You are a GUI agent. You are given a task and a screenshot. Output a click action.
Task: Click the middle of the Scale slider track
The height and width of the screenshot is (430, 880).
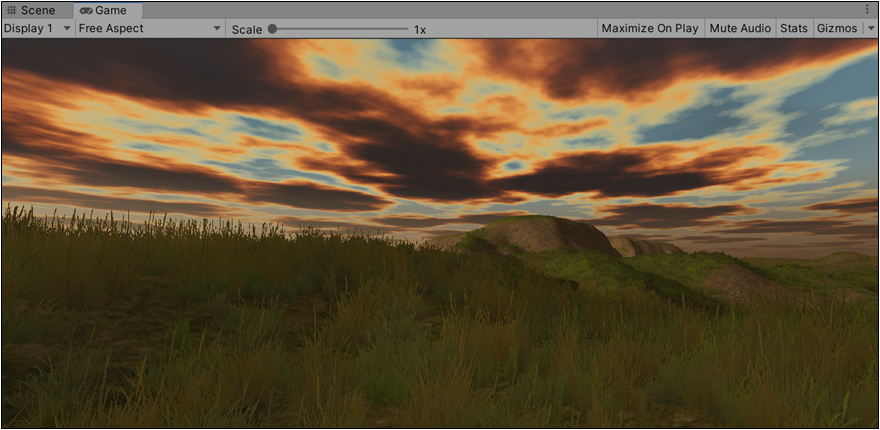pos(340,29)
